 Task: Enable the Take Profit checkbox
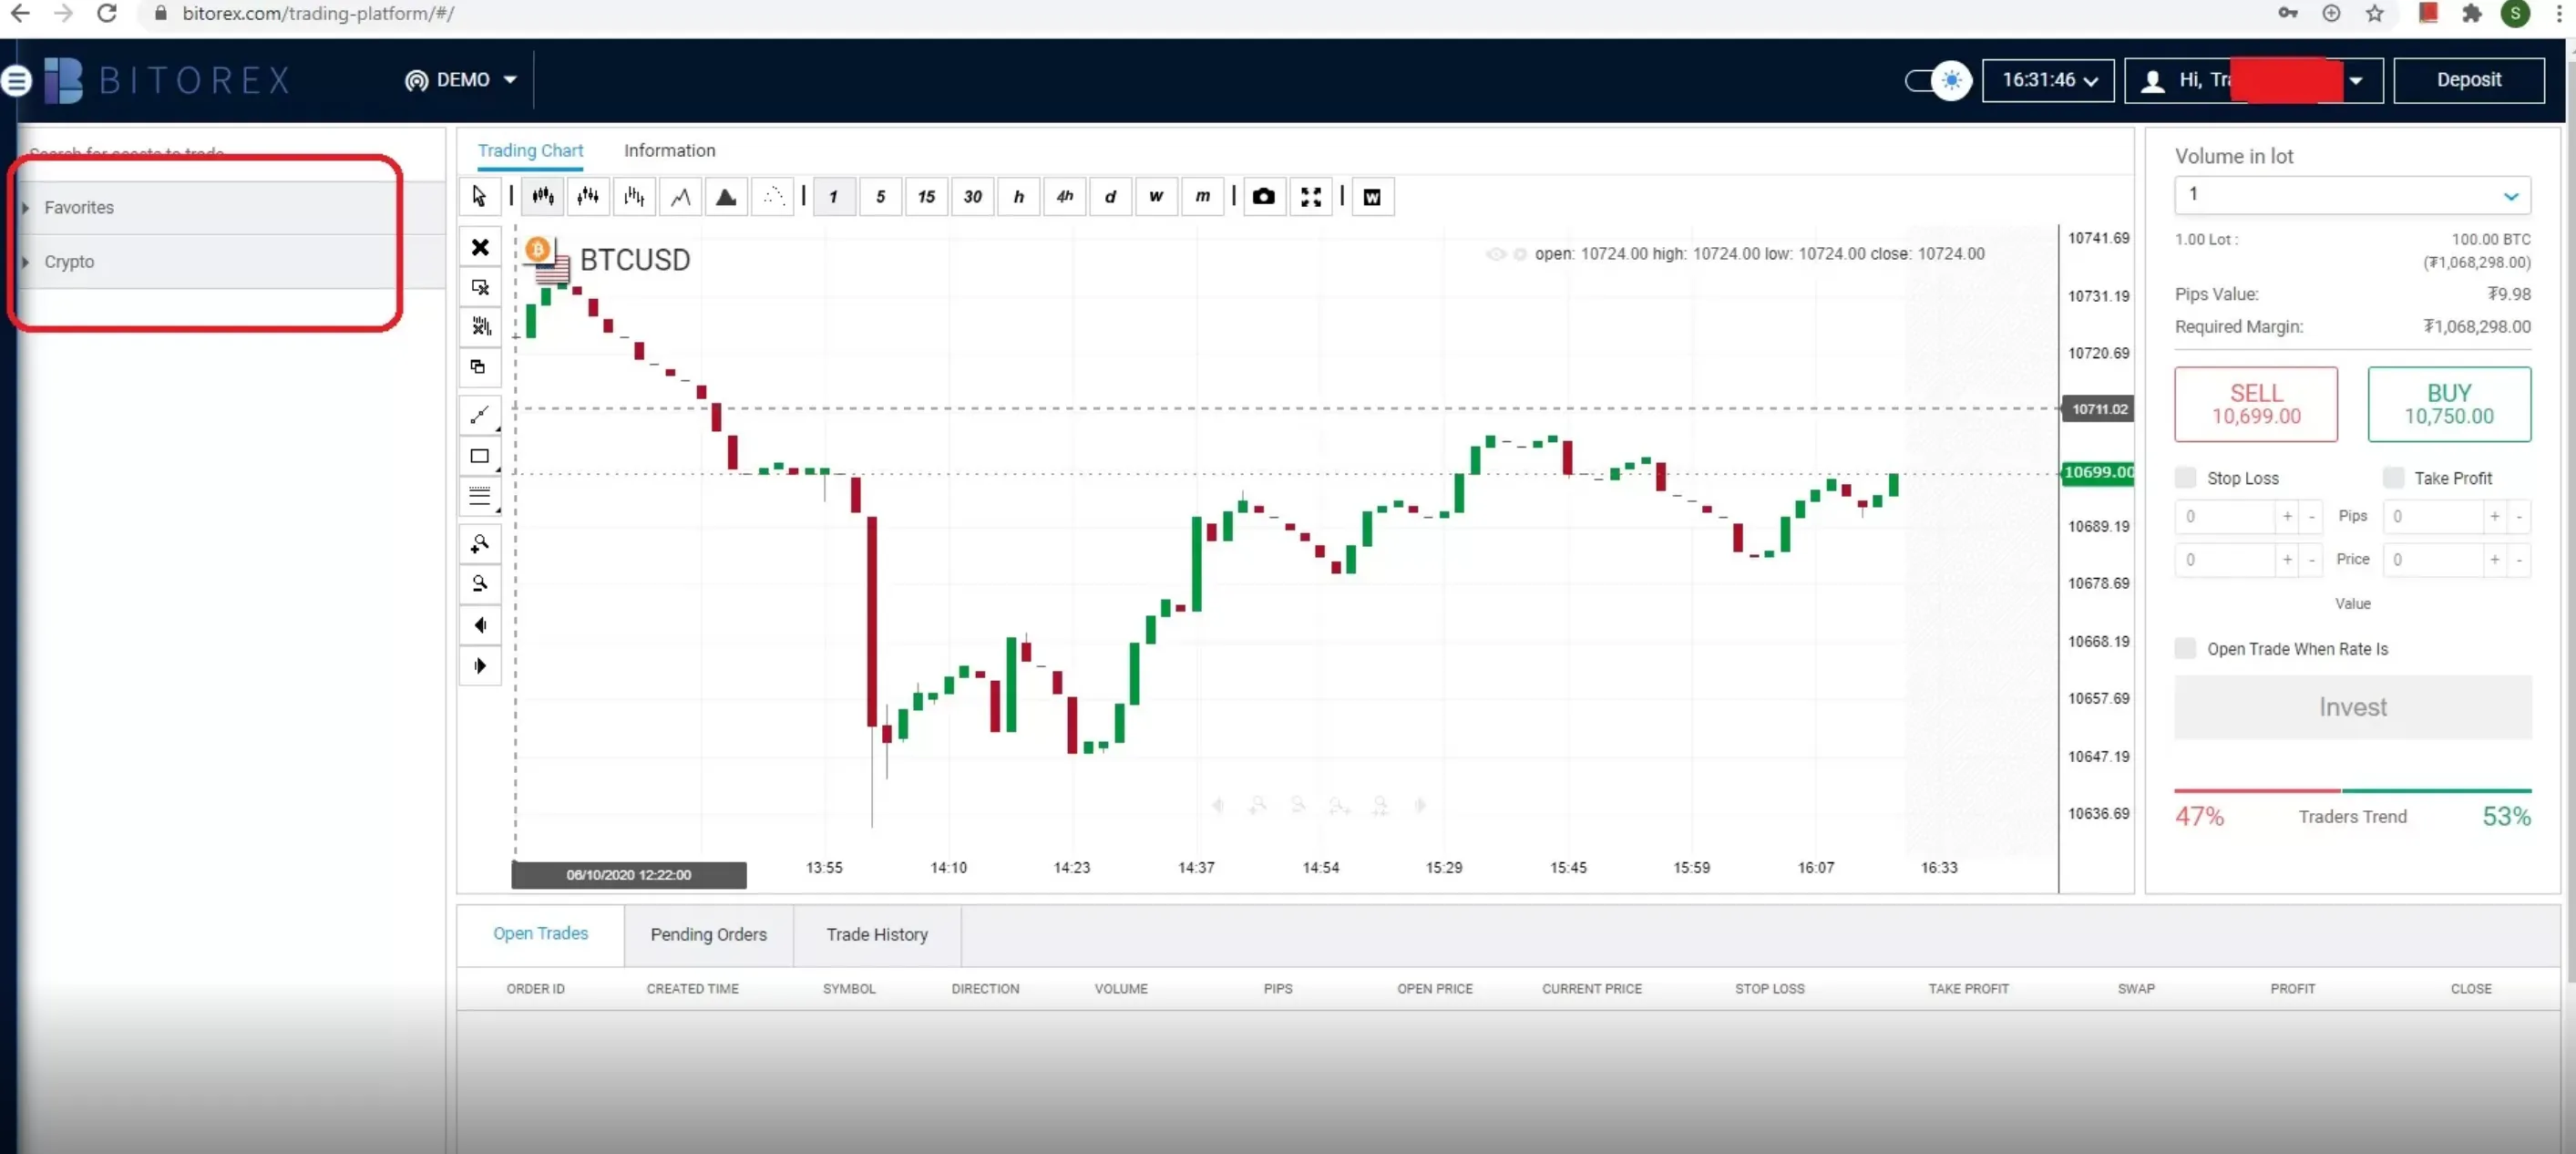click(2393, 478)
